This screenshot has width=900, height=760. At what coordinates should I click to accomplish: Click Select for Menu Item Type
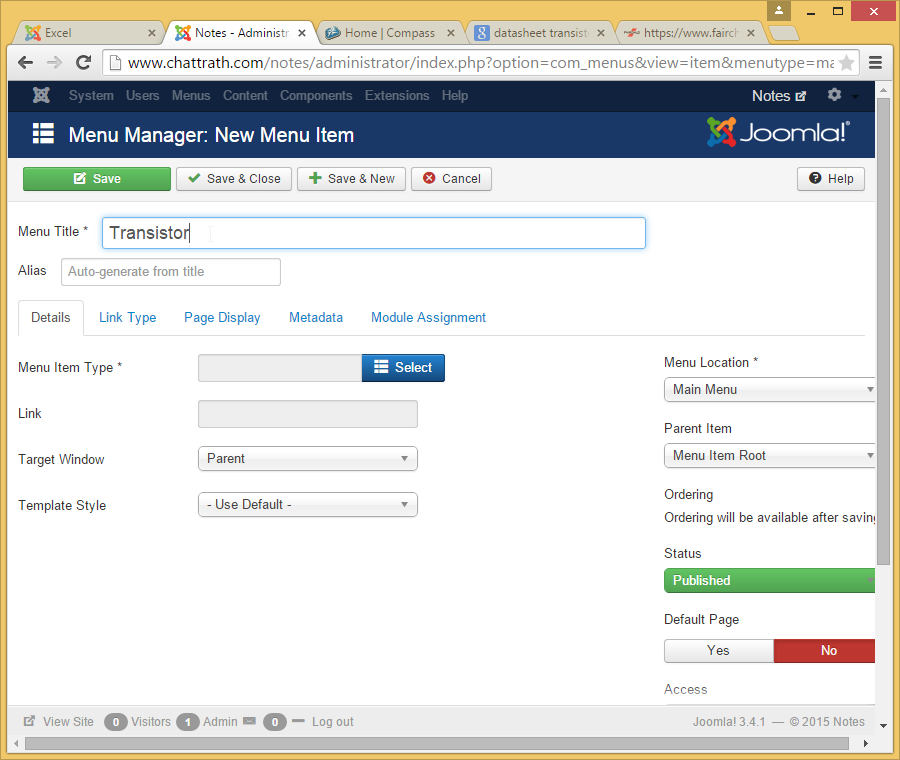[x=403, y=367]
